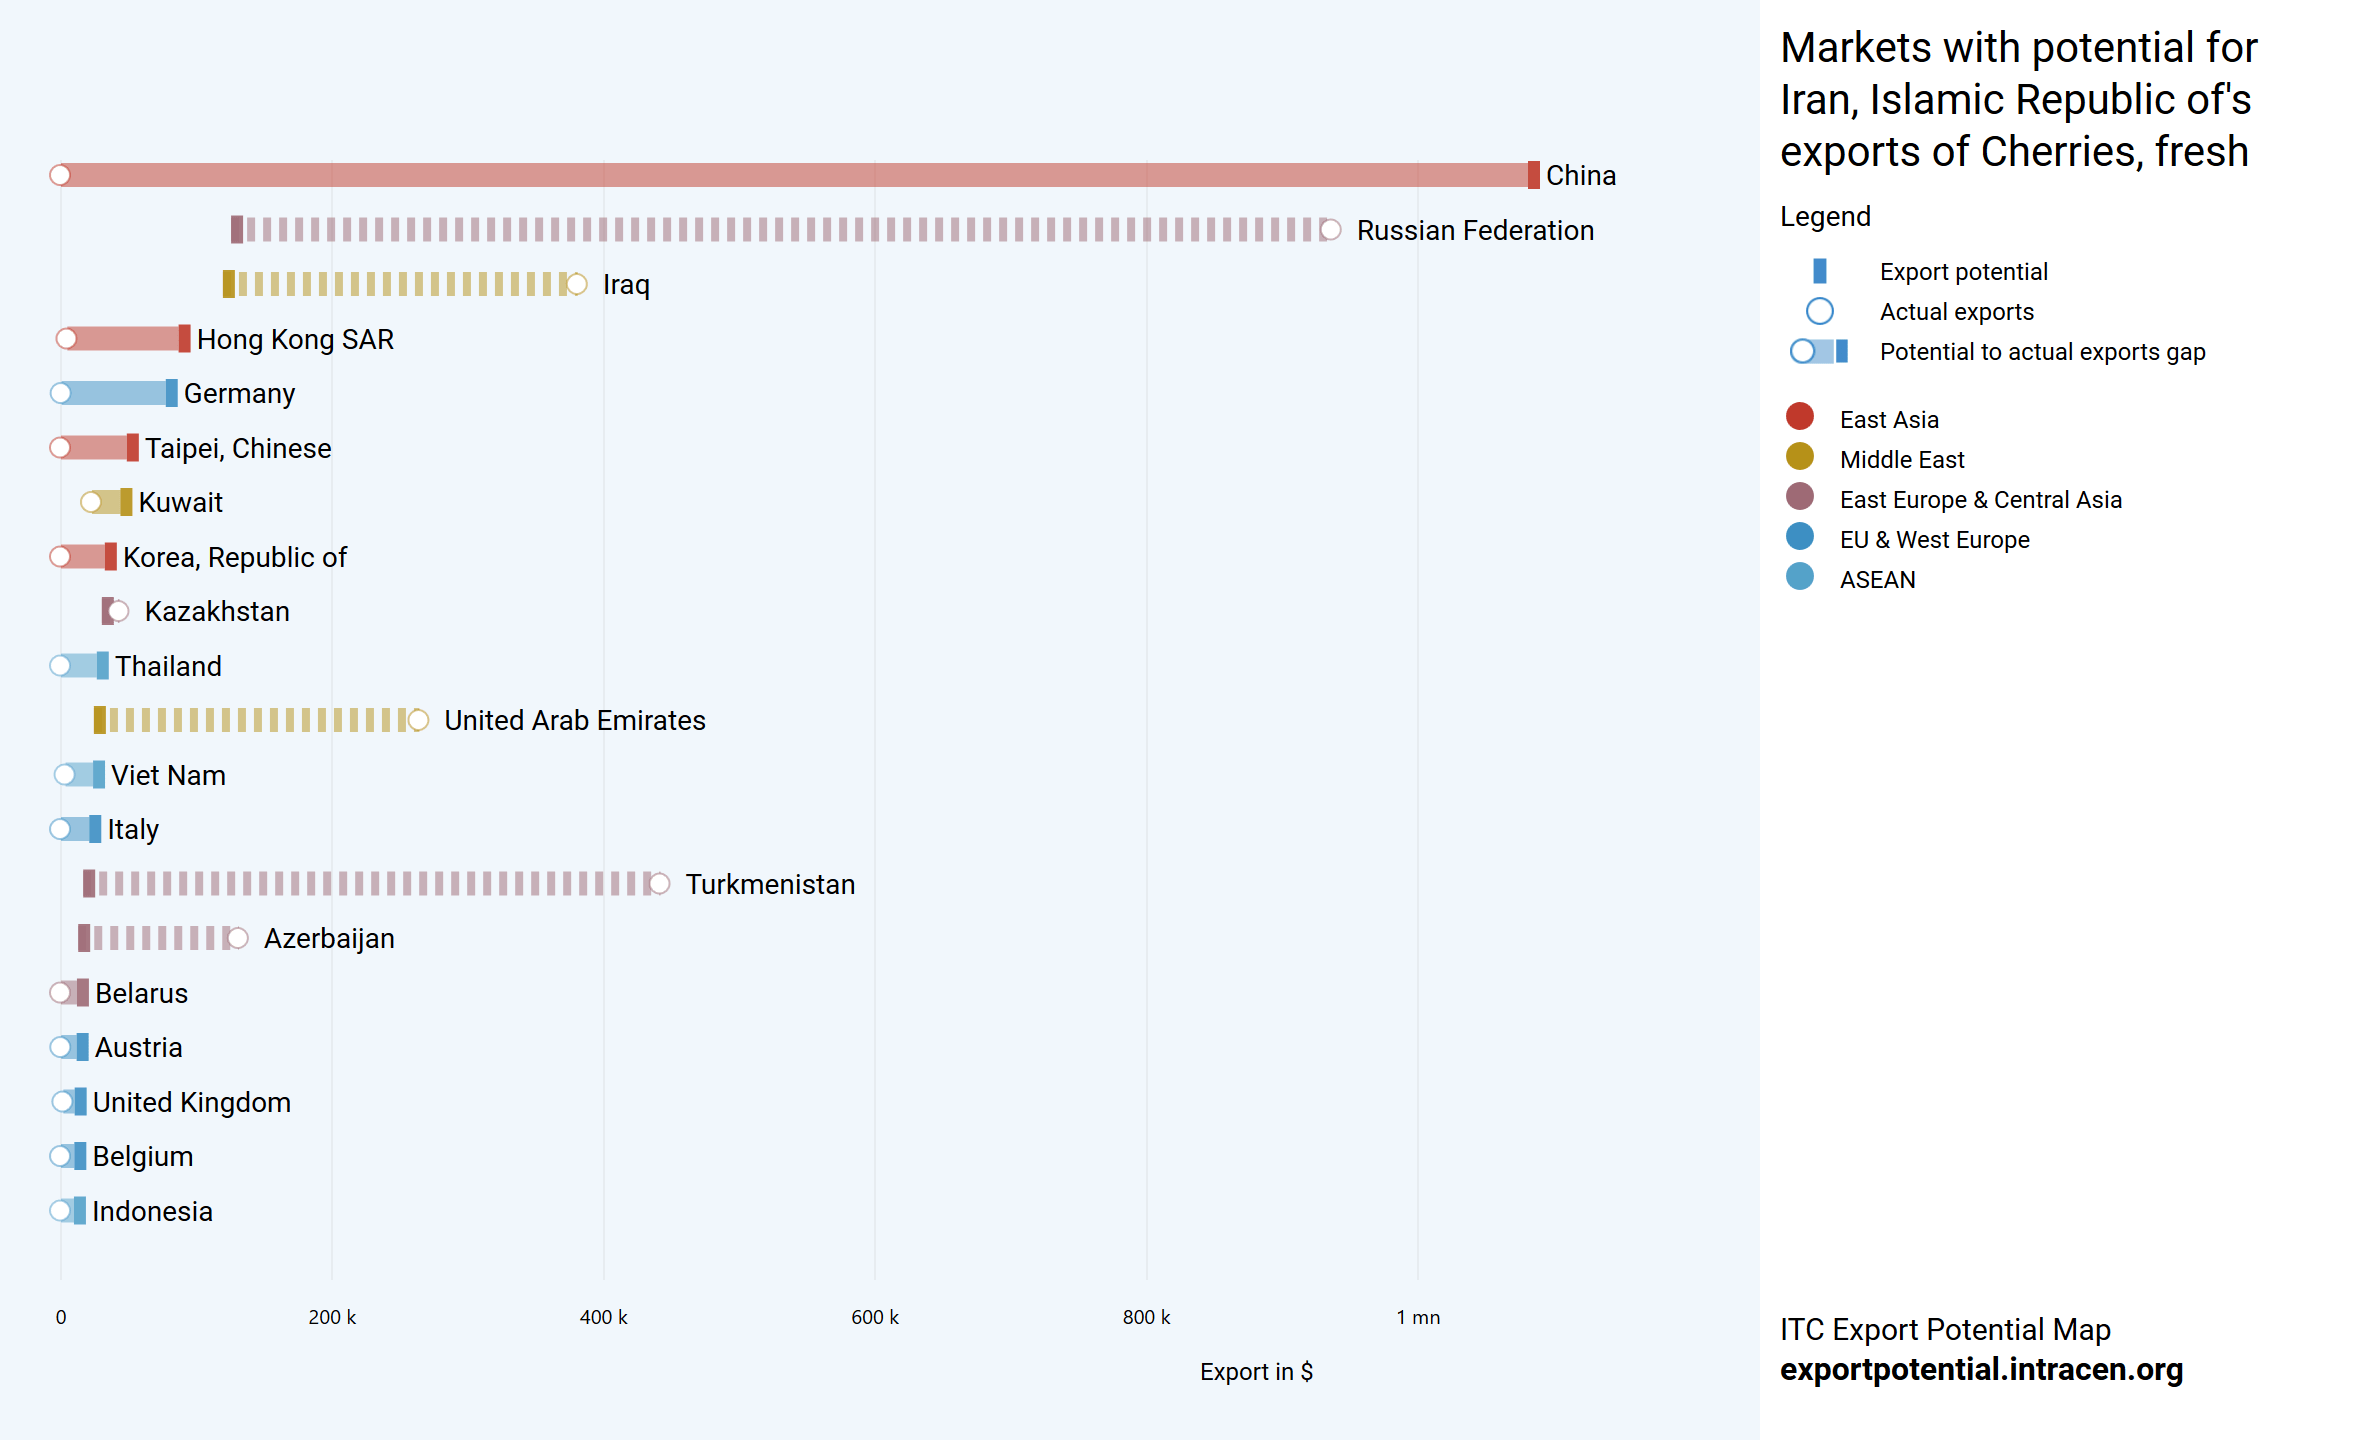Click the Hong Kong SAR bar
This screenshot has width=2360, height=1440.
(x=125, y=339)
